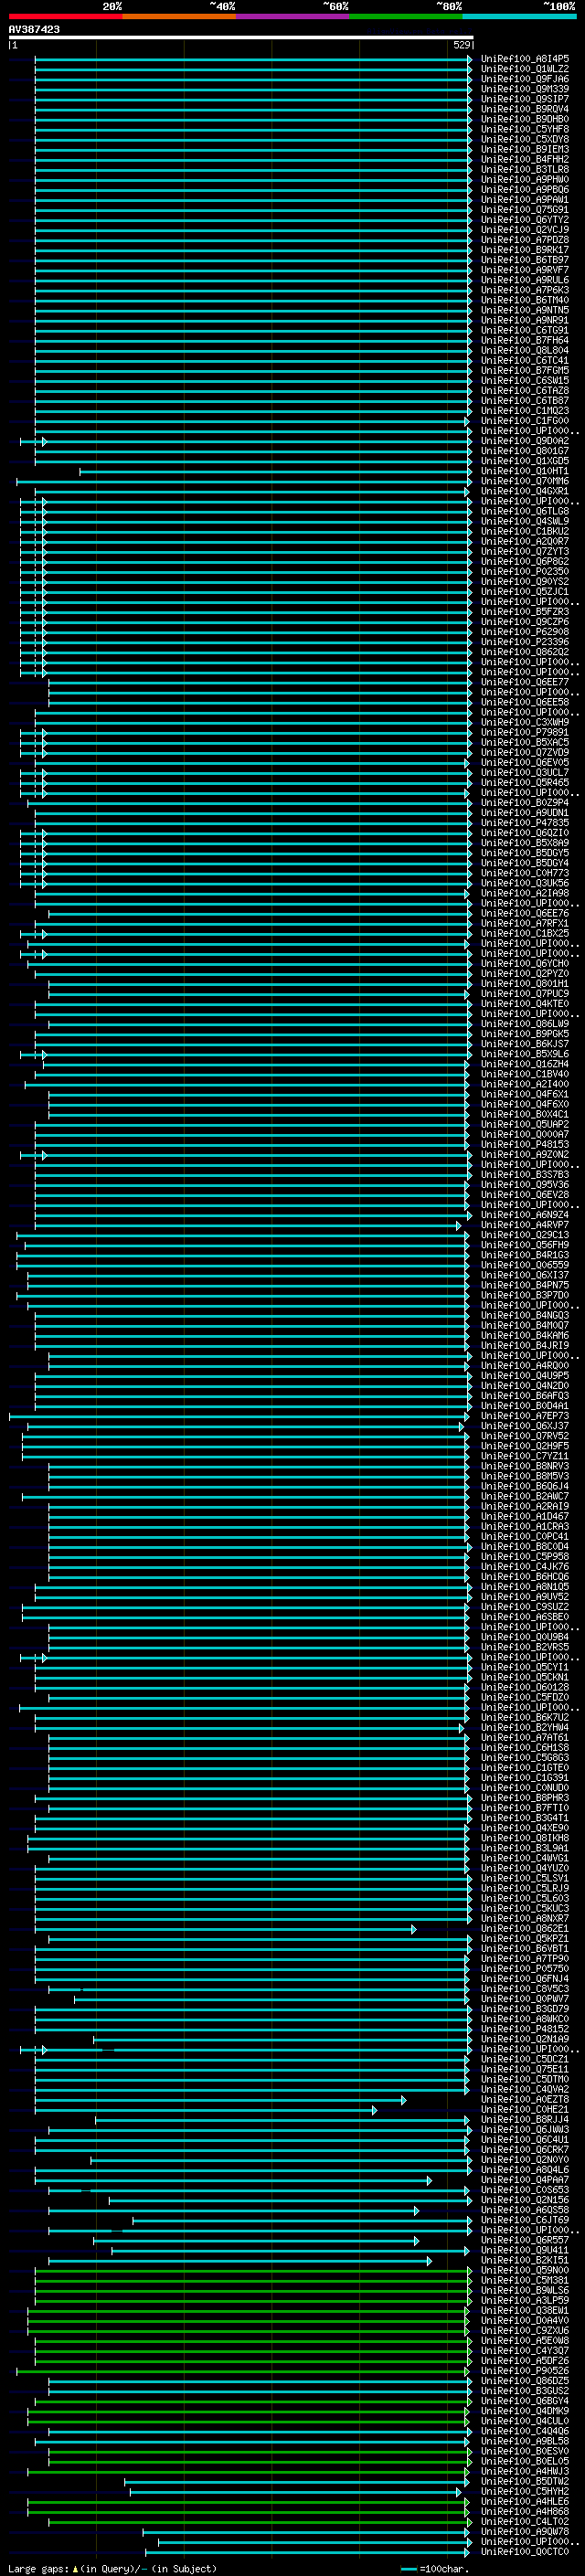This screenshot has width=585, height=2576.
Task: Click the green ~80% identity legend bar
Action: (406, 16)
